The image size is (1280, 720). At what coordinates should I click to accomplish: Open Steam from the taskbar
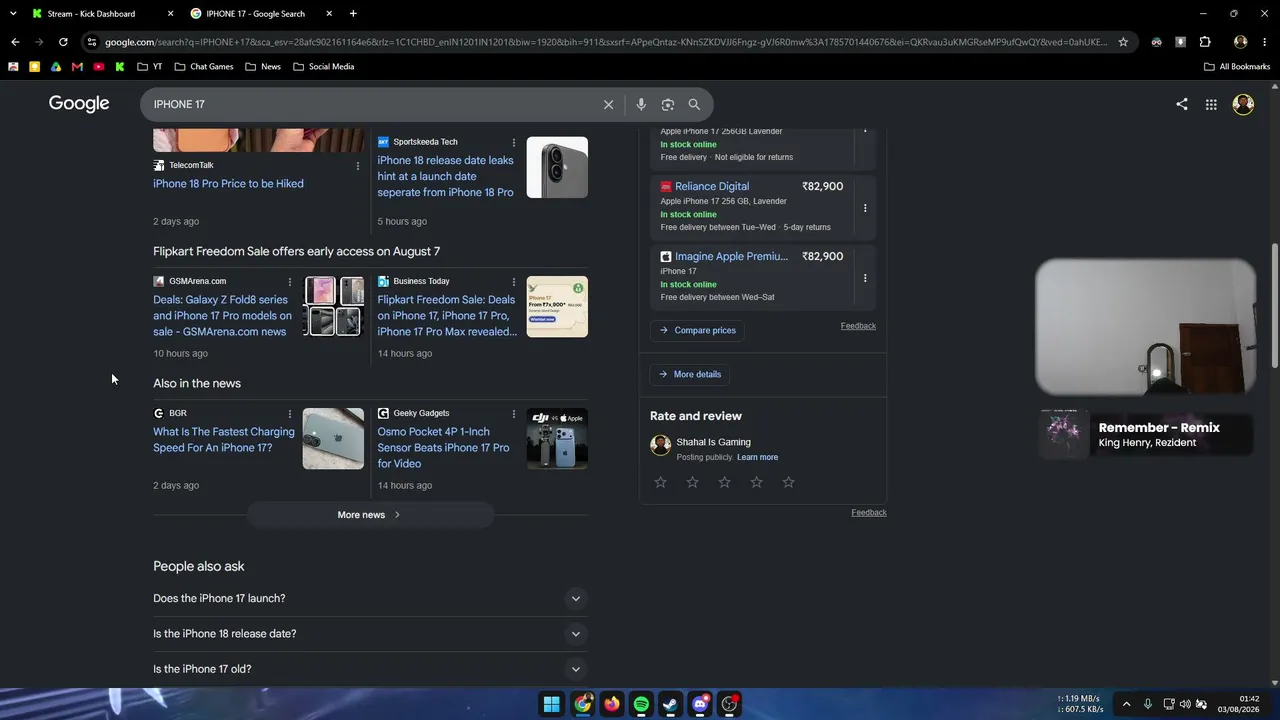tap(671, 704)
